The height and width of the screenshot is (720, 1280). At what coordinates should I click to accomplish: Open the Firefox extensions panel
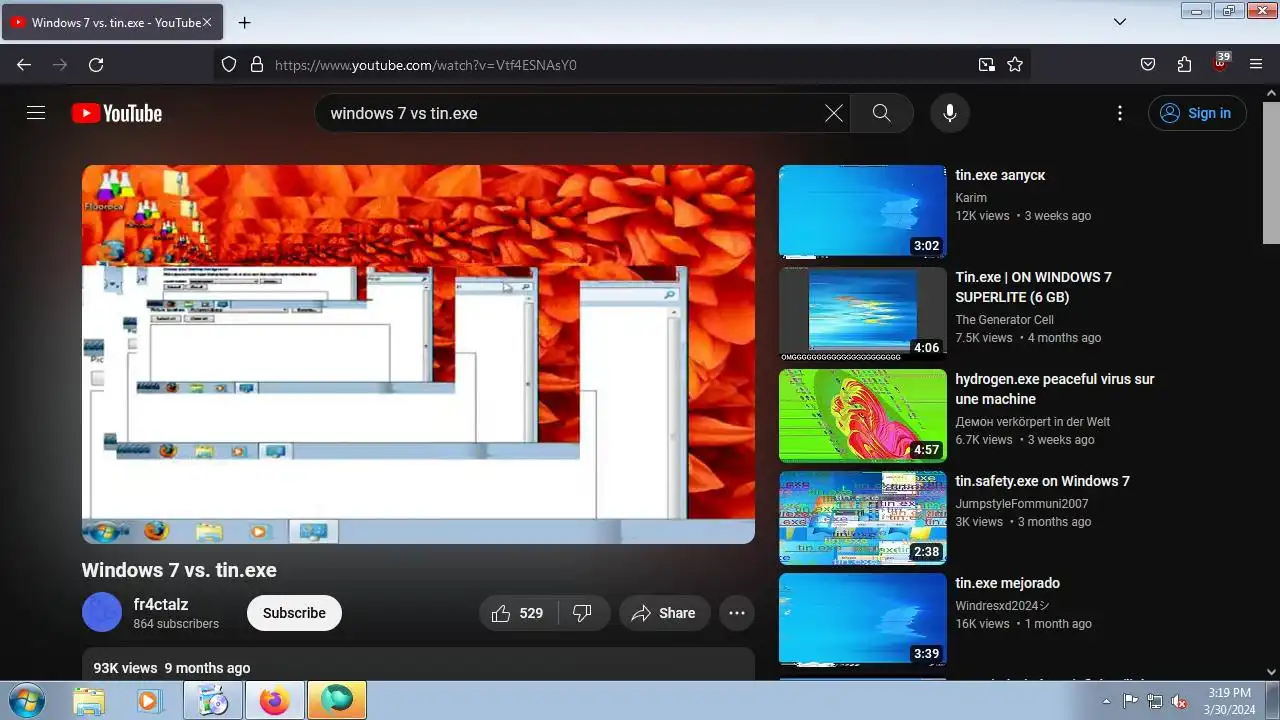1184,64
